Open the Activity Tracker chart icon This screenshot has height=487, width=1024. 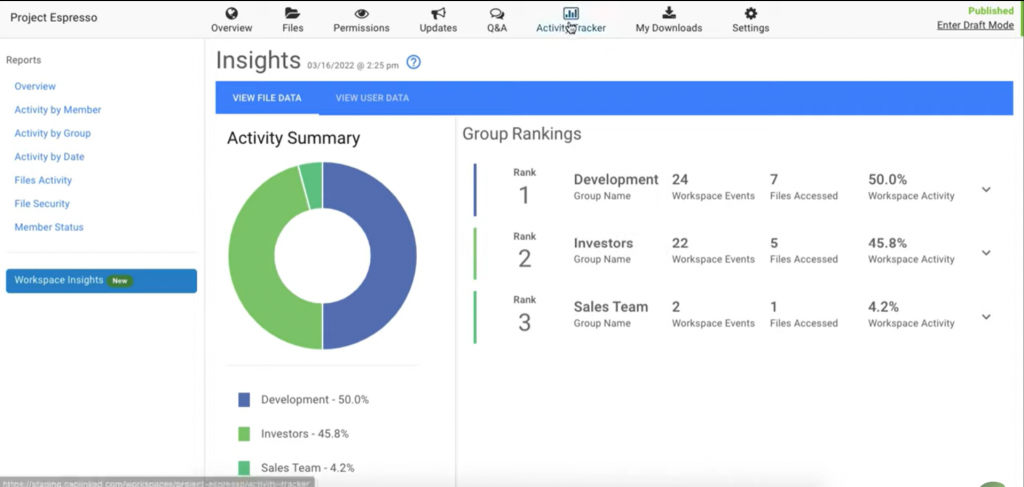(x=570, y=13)
